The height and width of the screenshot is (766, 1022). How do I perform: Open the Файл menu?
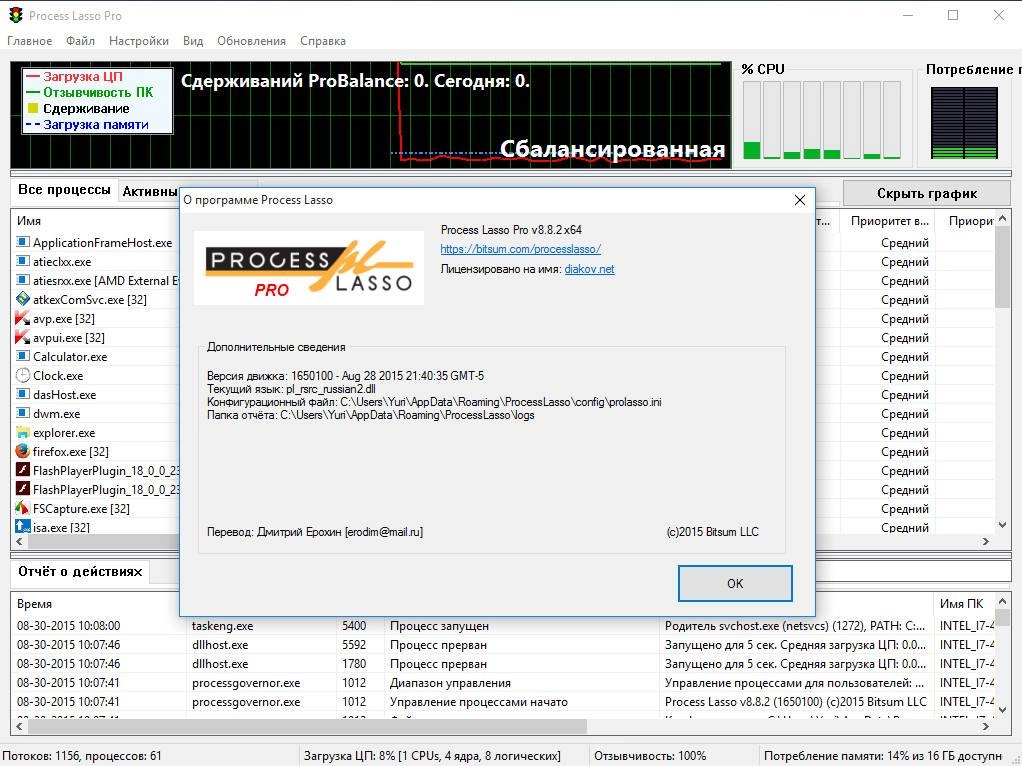(80, 40)
